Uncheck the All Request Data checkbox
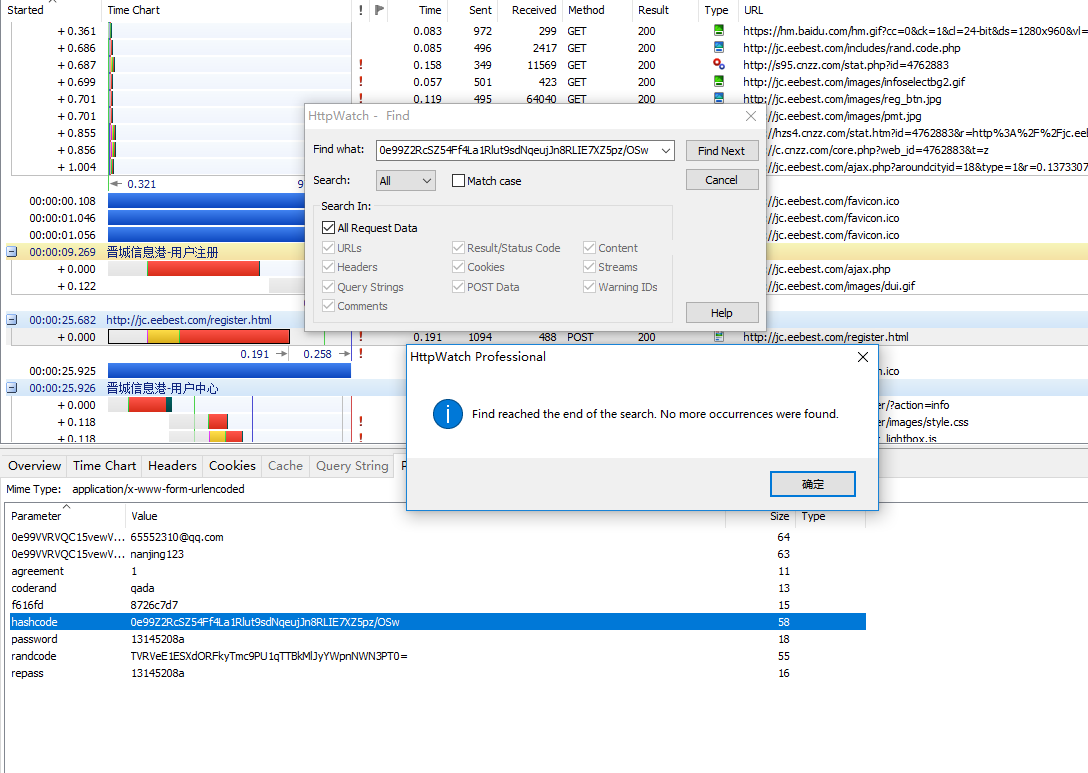The height and width of the screenshot is (773, 1088). tap(329, 228)
